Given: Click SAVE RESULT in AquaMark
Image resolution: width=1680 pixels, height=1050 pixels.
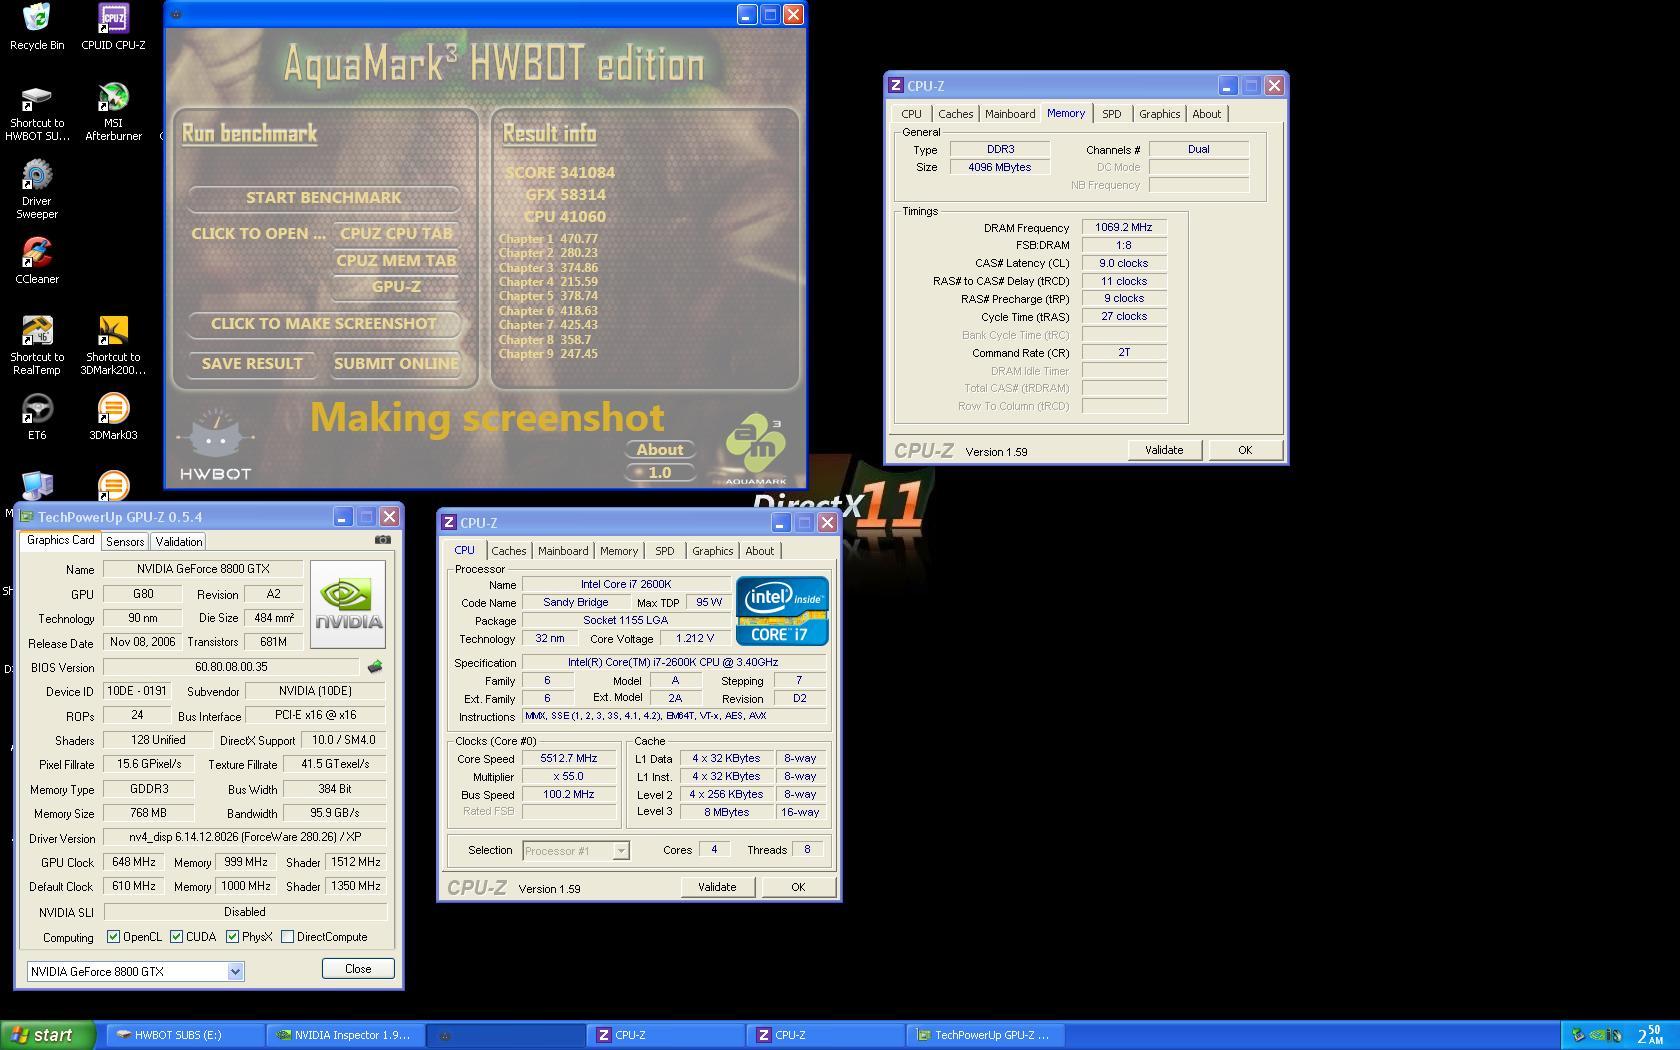Looking at the screenshot, I should click(252, 364).
